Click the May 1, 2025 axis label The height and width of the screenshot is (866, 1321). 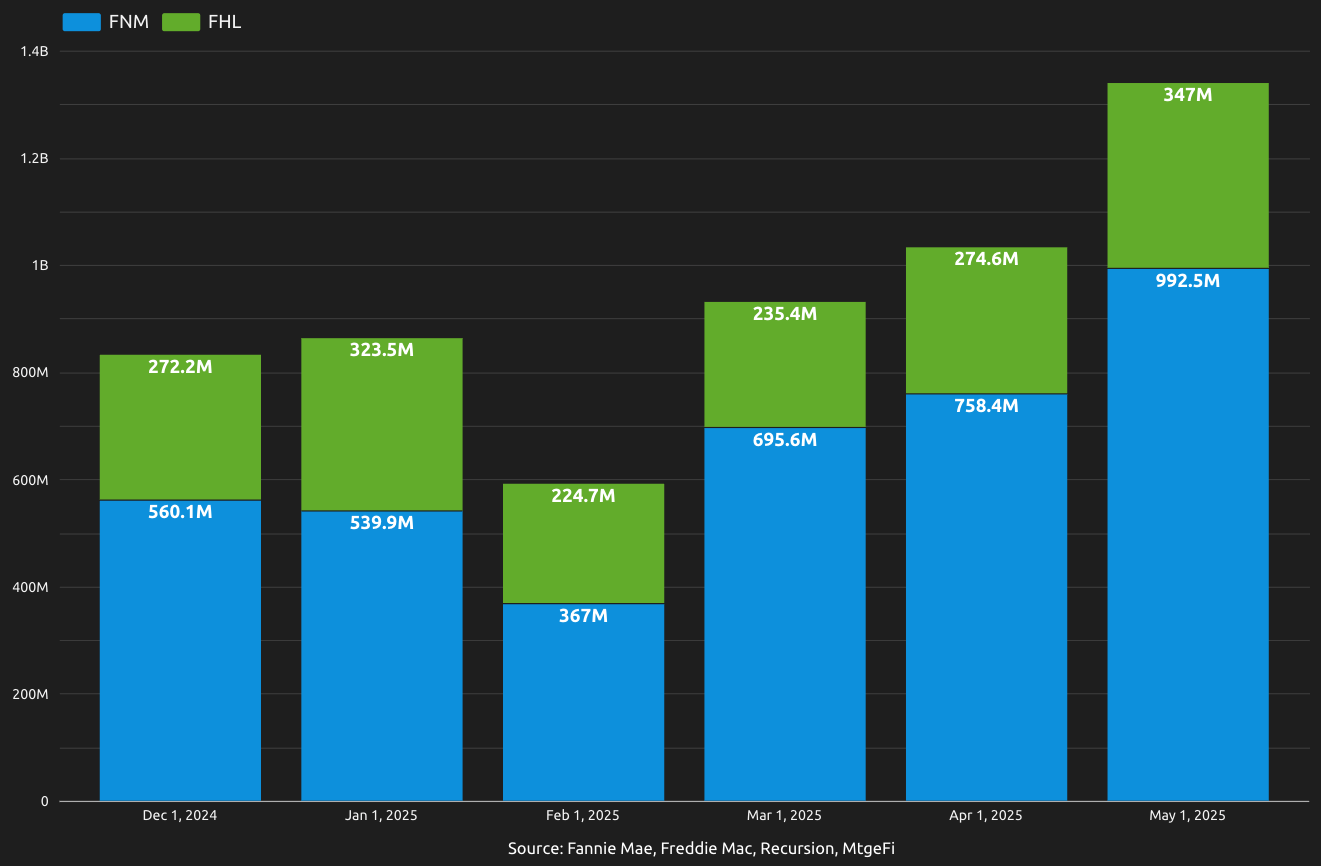coord(1186,815)
